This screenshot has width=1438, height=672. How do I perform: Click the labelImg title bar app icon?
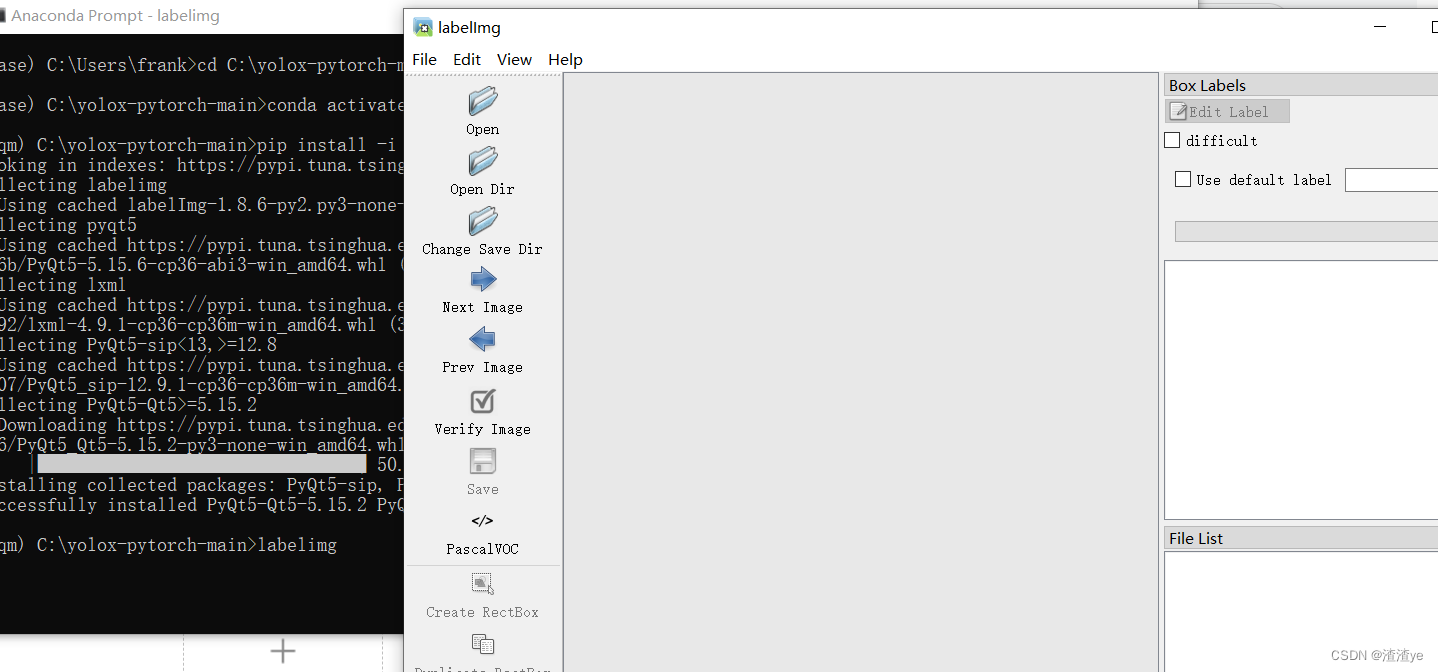[424, 28]
